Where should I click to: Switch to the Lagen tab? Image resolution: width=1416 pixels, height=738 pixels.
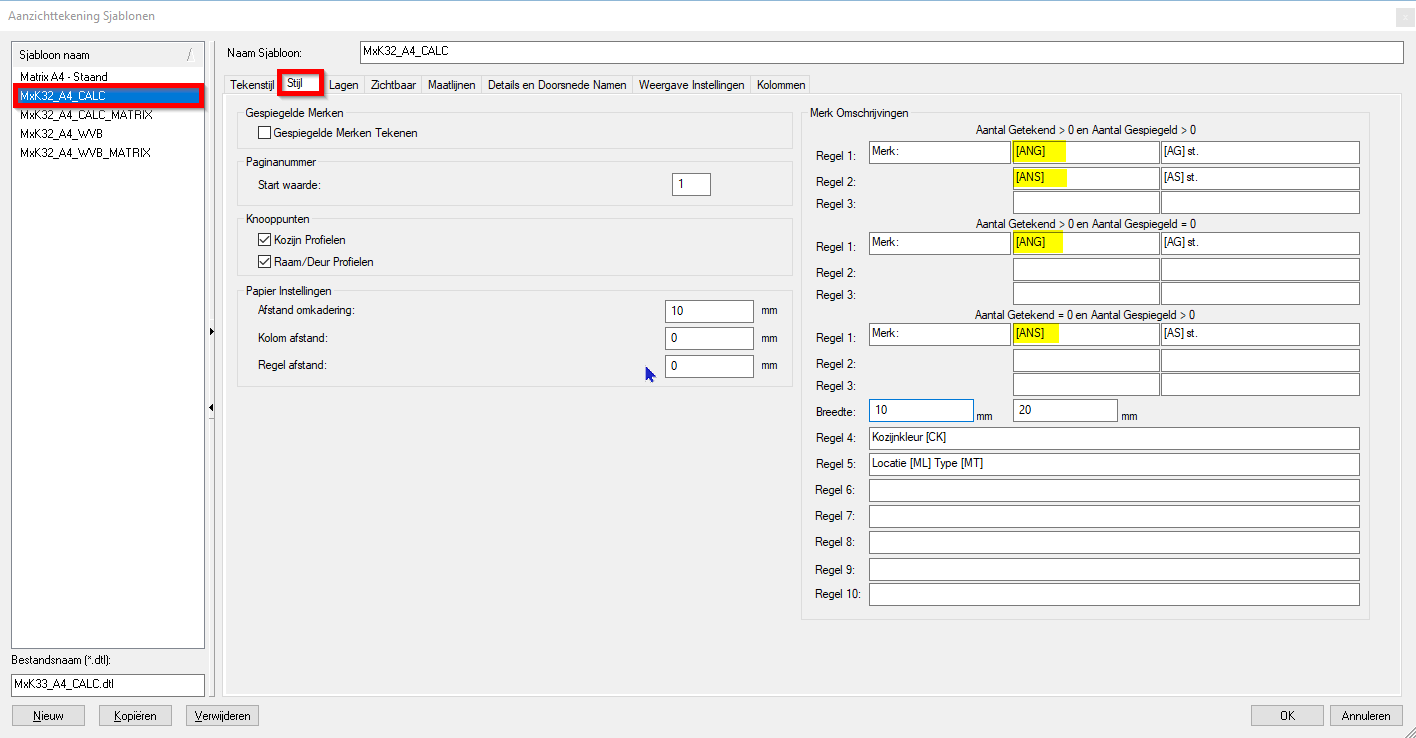[x=344, y=85]
